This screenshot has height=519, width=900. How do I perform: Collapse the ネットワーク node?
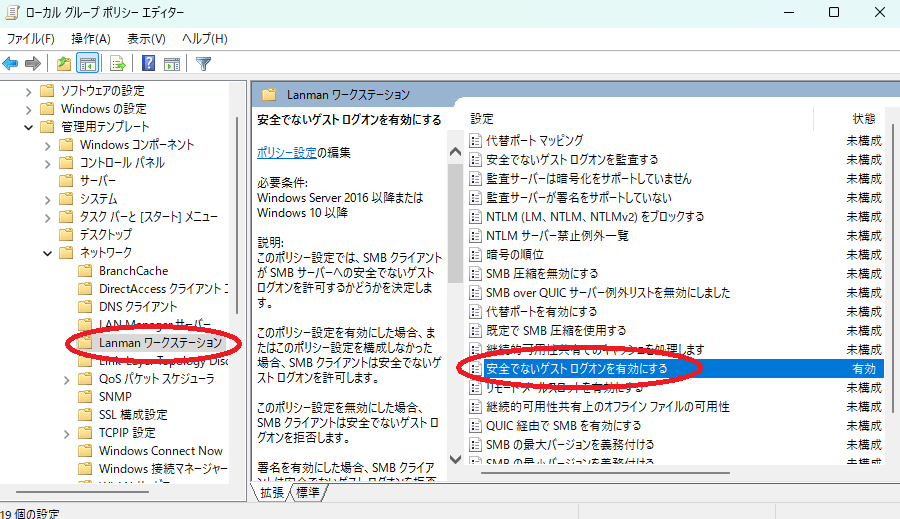coord(47,253)
